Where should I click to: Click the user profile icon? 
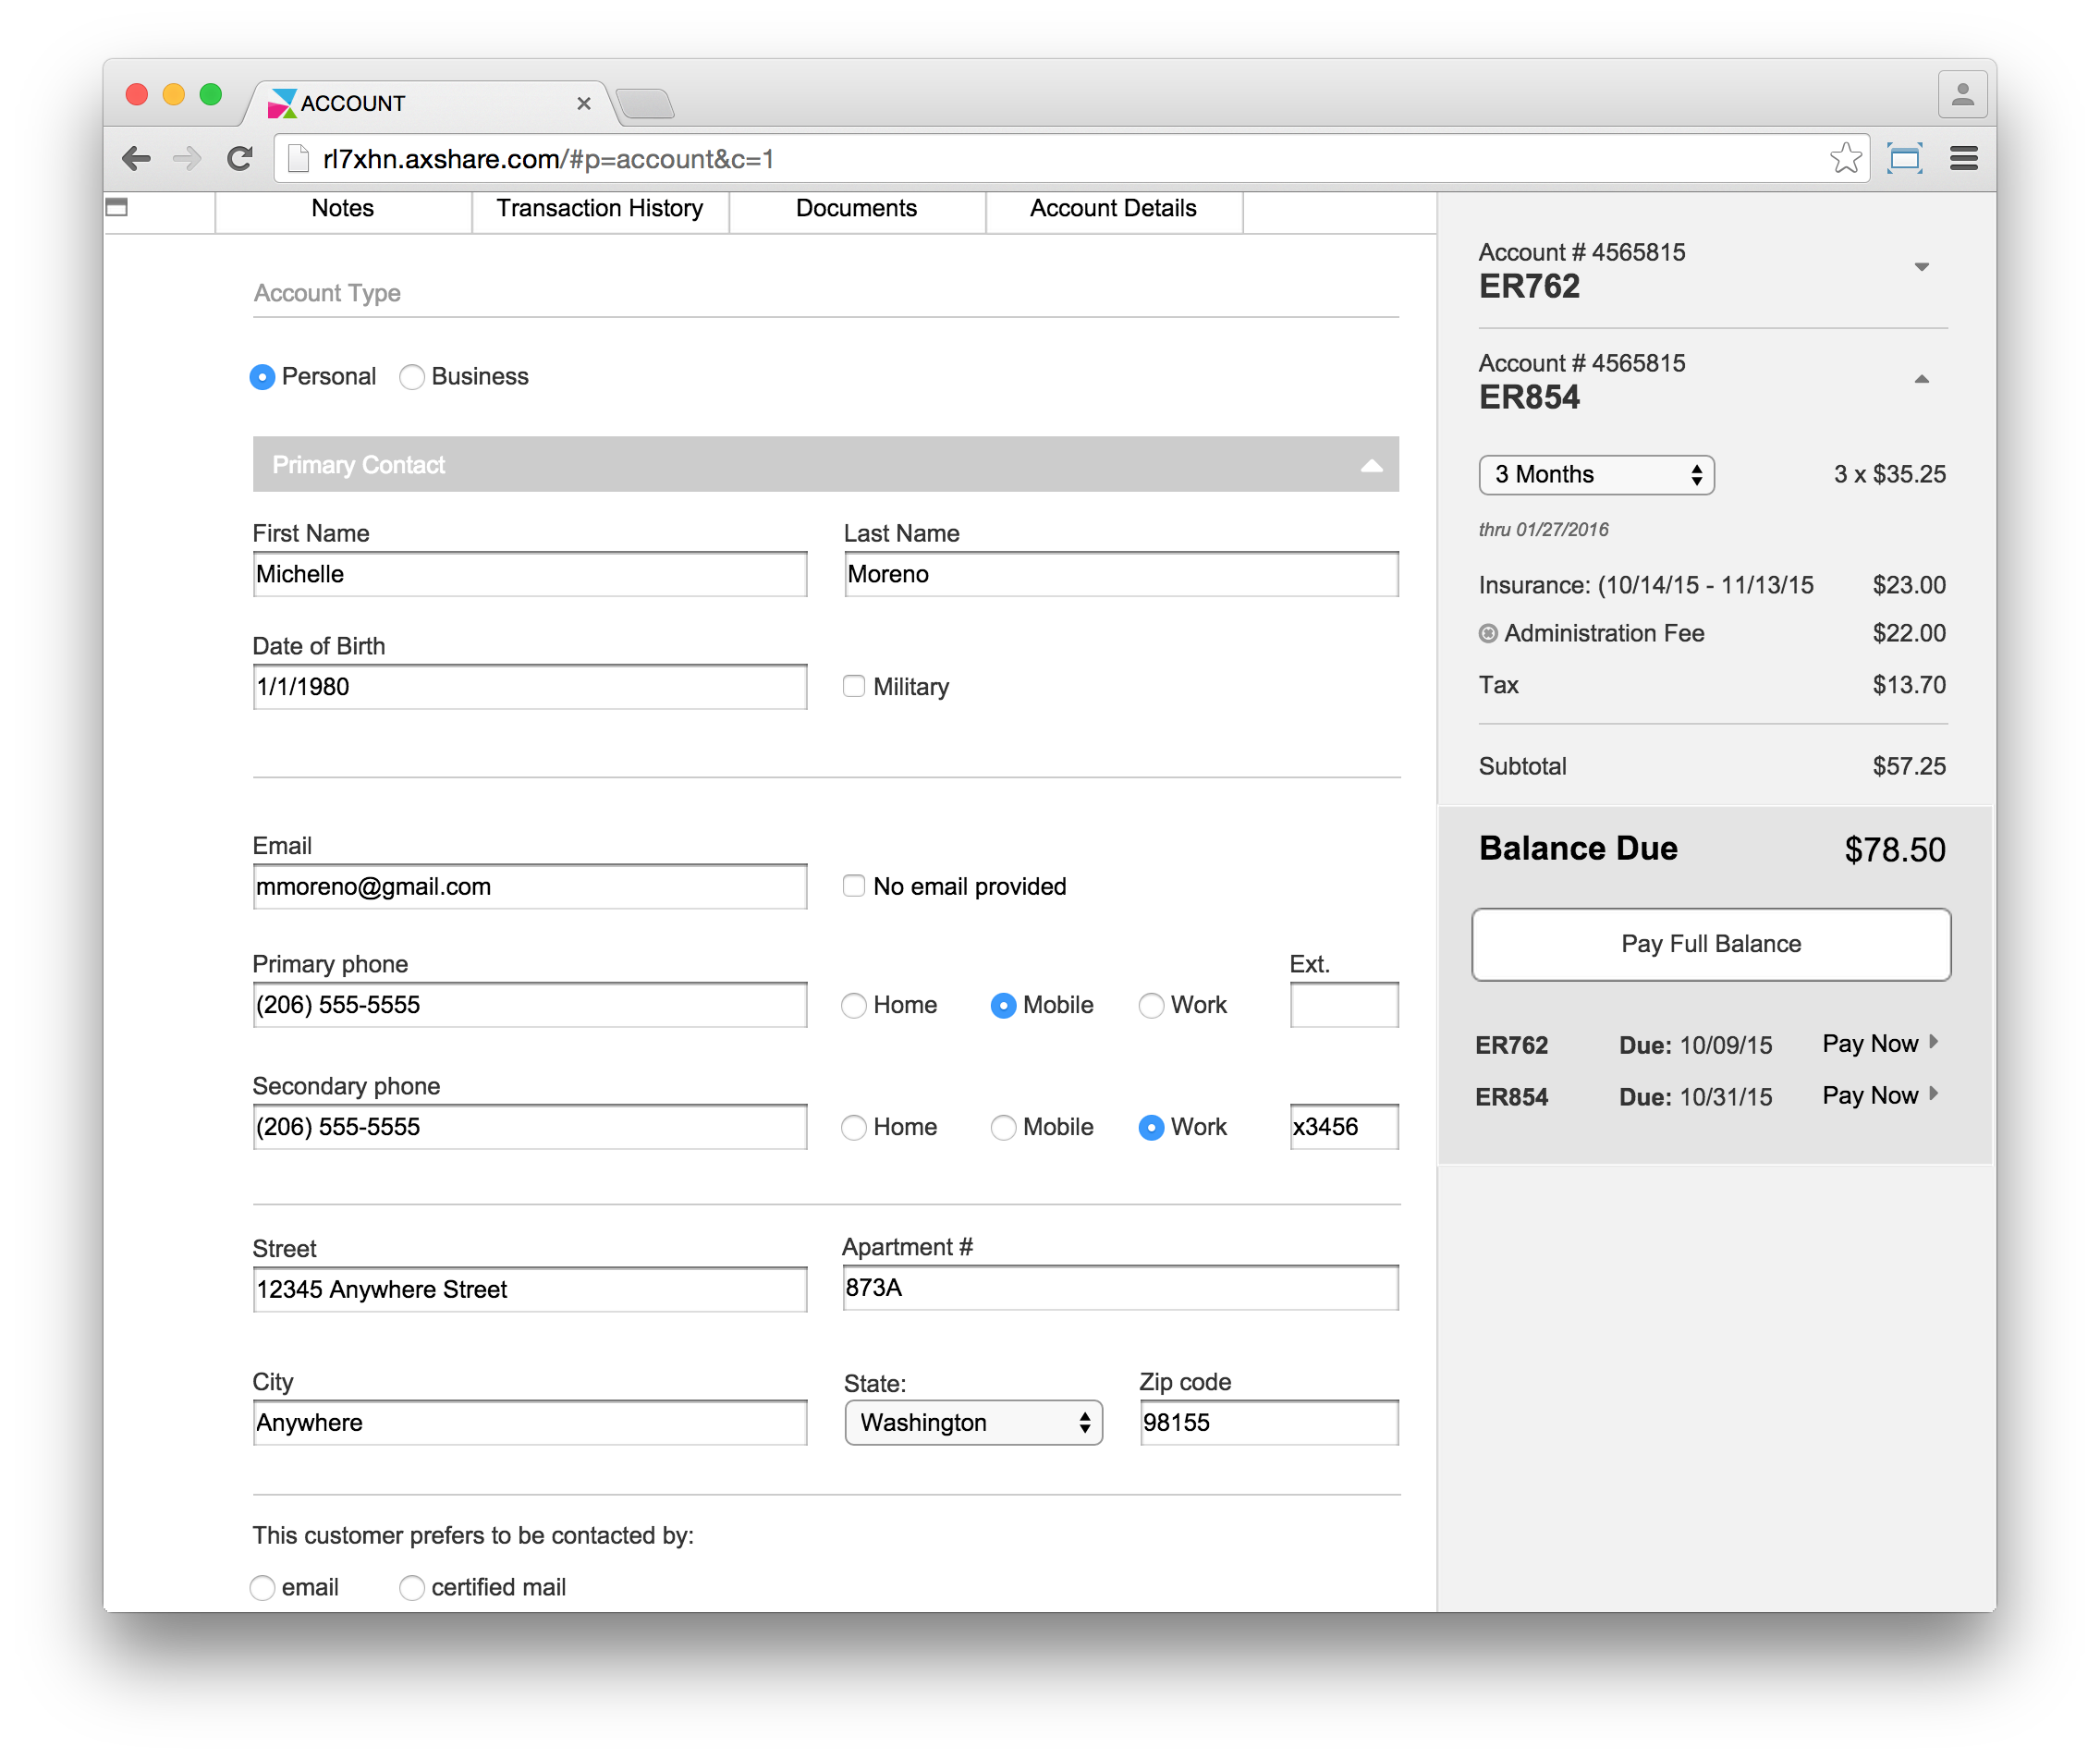(1962, 95)
